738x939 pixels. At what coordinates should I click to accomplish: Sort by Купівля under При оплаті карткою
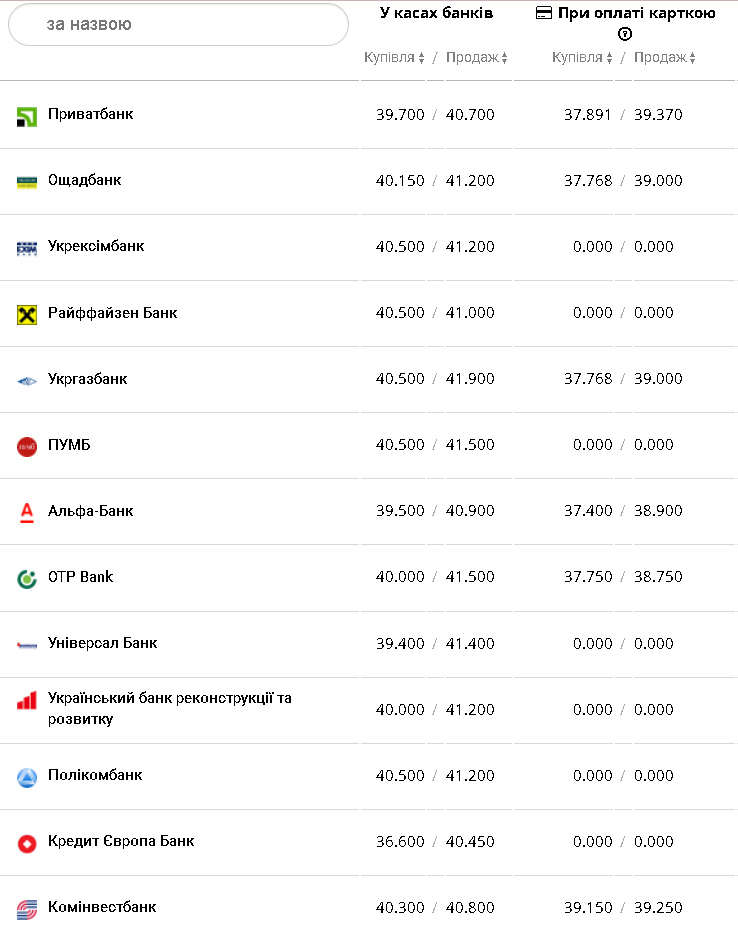tap(582, 58)
